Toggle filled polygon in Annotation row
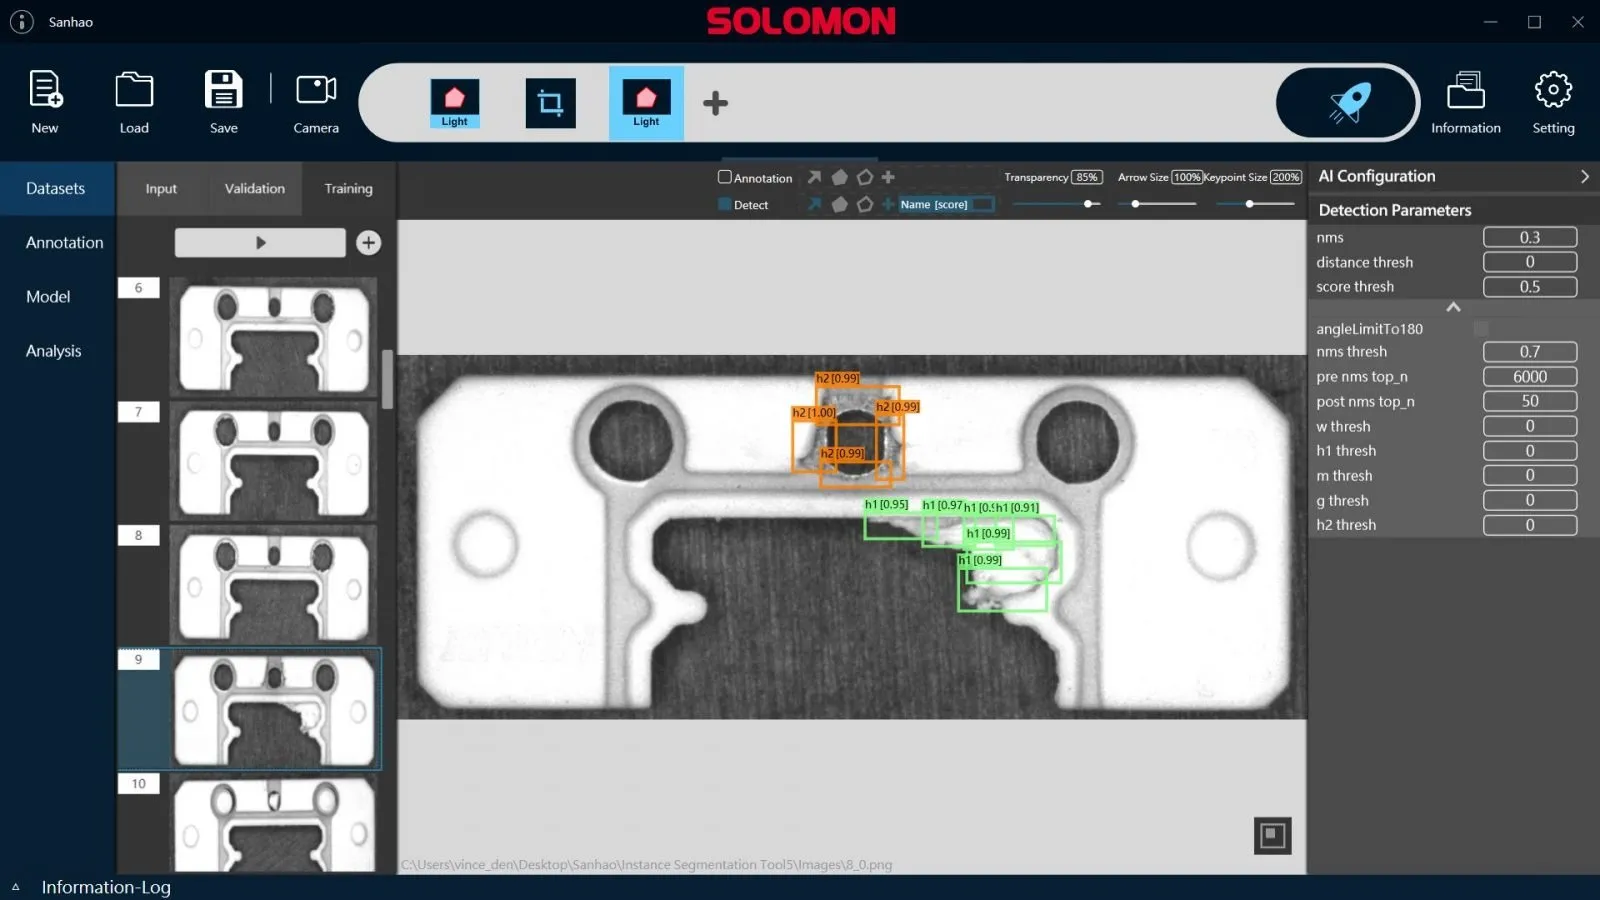The height and width of the screenshot is (900, 1600). pos(839,177)
